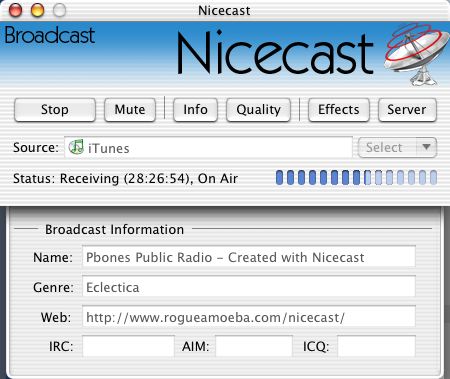Click the Broadcast title label
450x379 pixels.
point(50,35)
